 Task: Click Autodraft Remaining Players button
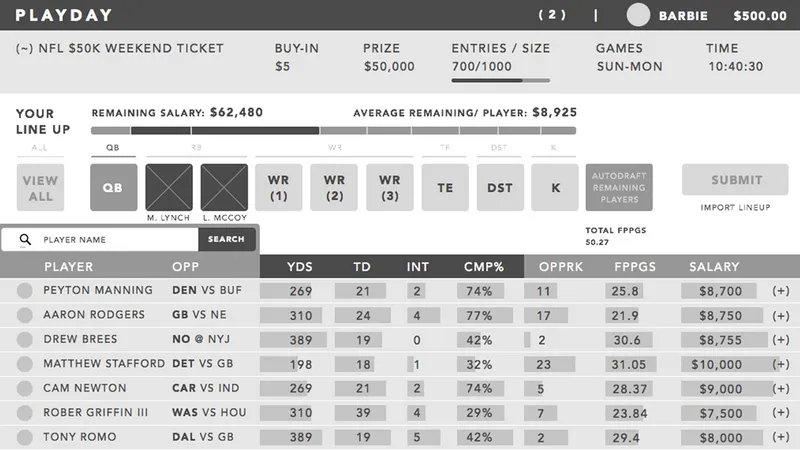coord(619,187)
